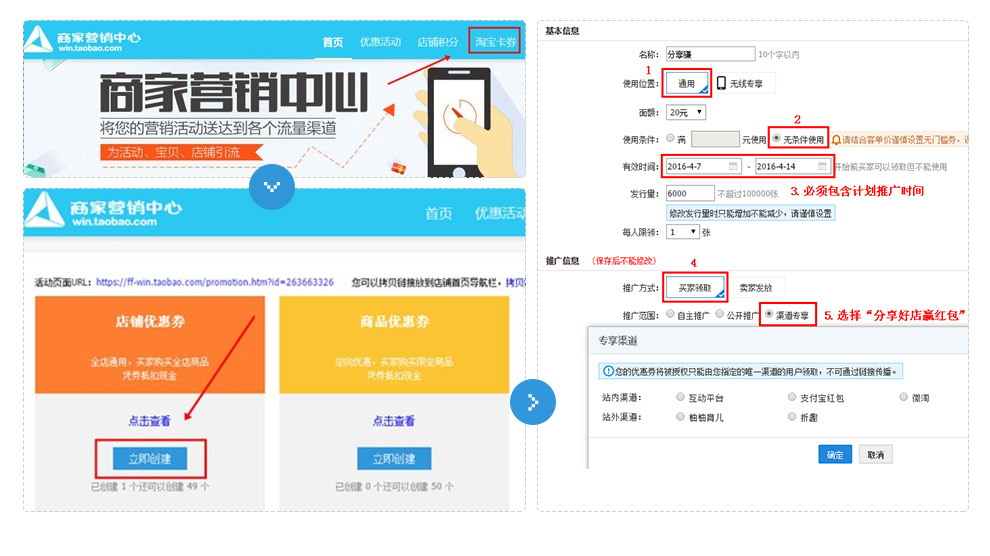Click the 商家营销中心 logo in top banner
The width and height of the screenshot is (990, 556).
83,40
